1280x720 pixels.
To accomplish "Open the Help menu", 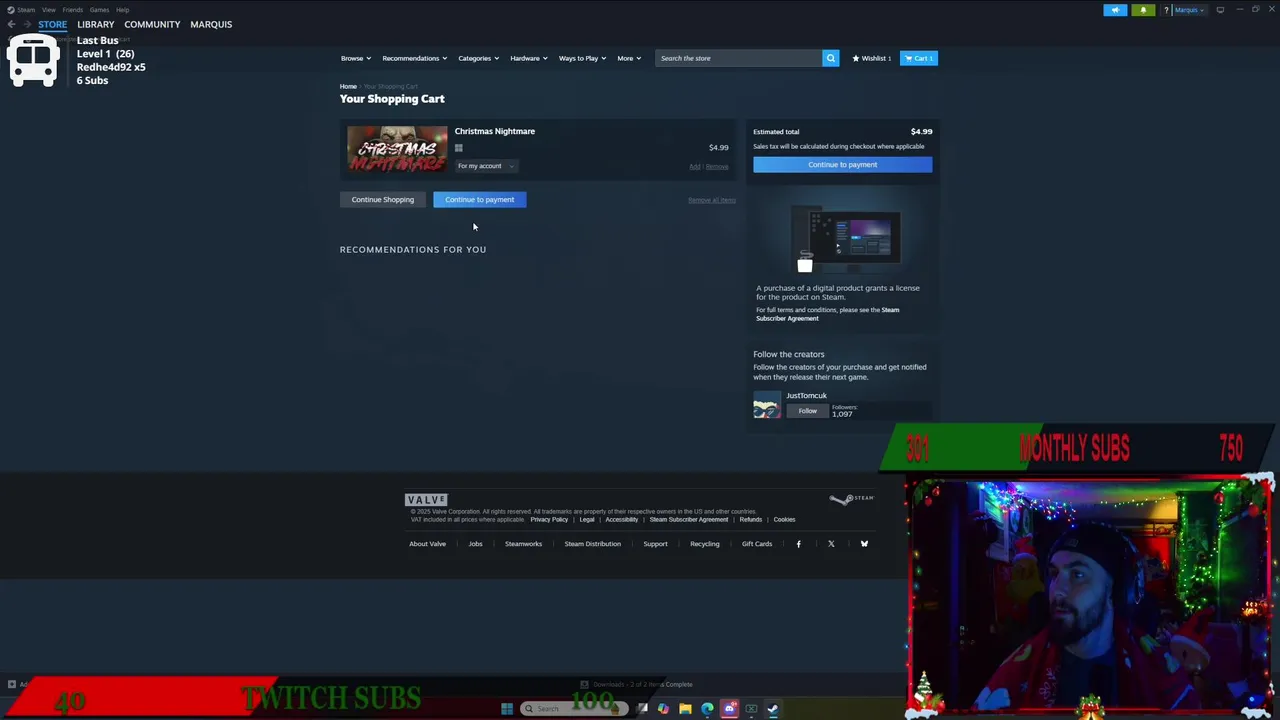I will [x=122, y=10].
